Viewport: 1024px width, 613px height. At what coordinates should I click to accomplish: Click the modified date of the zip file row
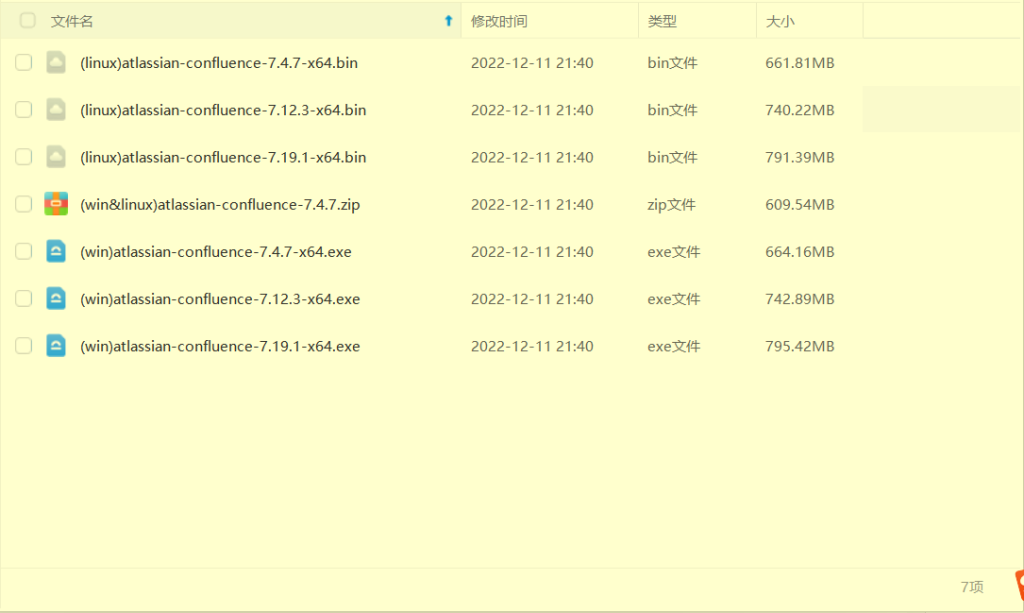[532, 205]
